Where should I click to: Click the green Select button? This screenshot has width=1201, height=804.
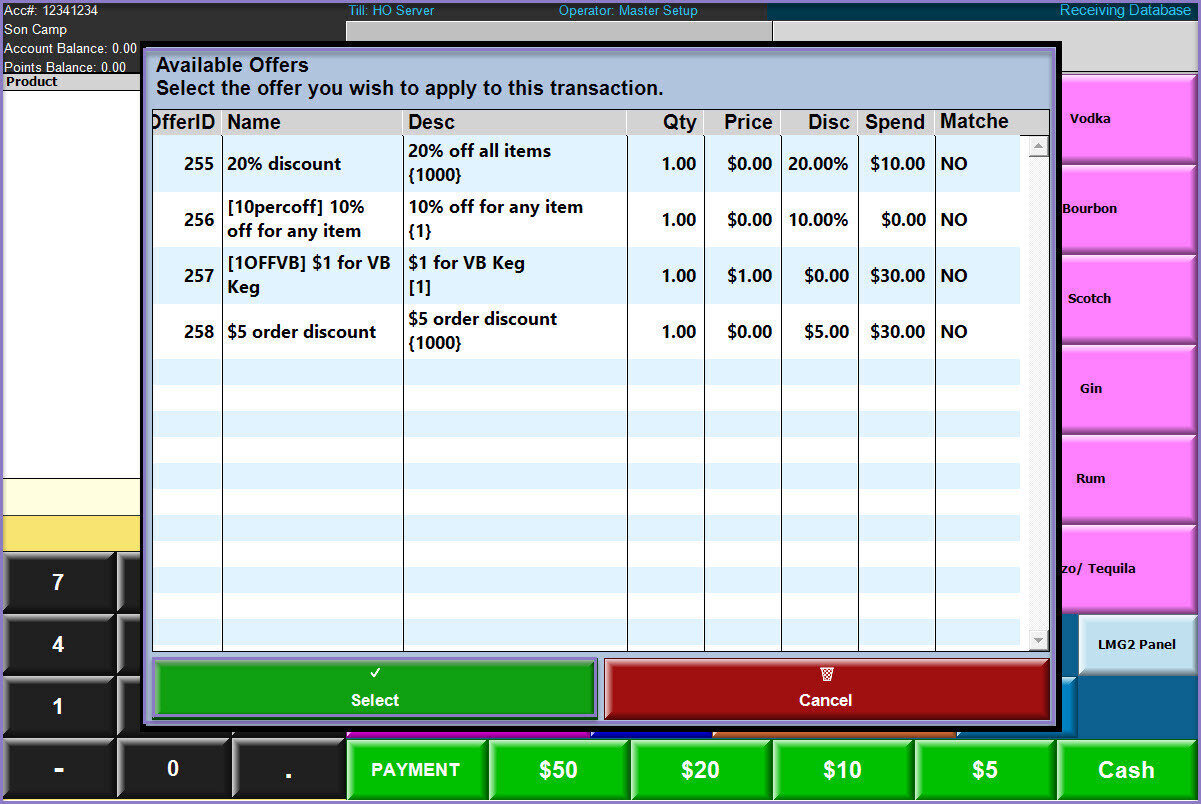[375, 688]
